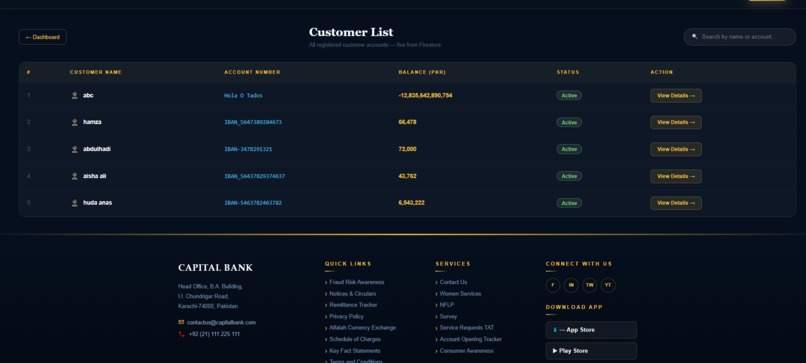This screenshot has width=806, height=363.
Task: Open the Notices & Circulars link
Action: click(352, 294)
